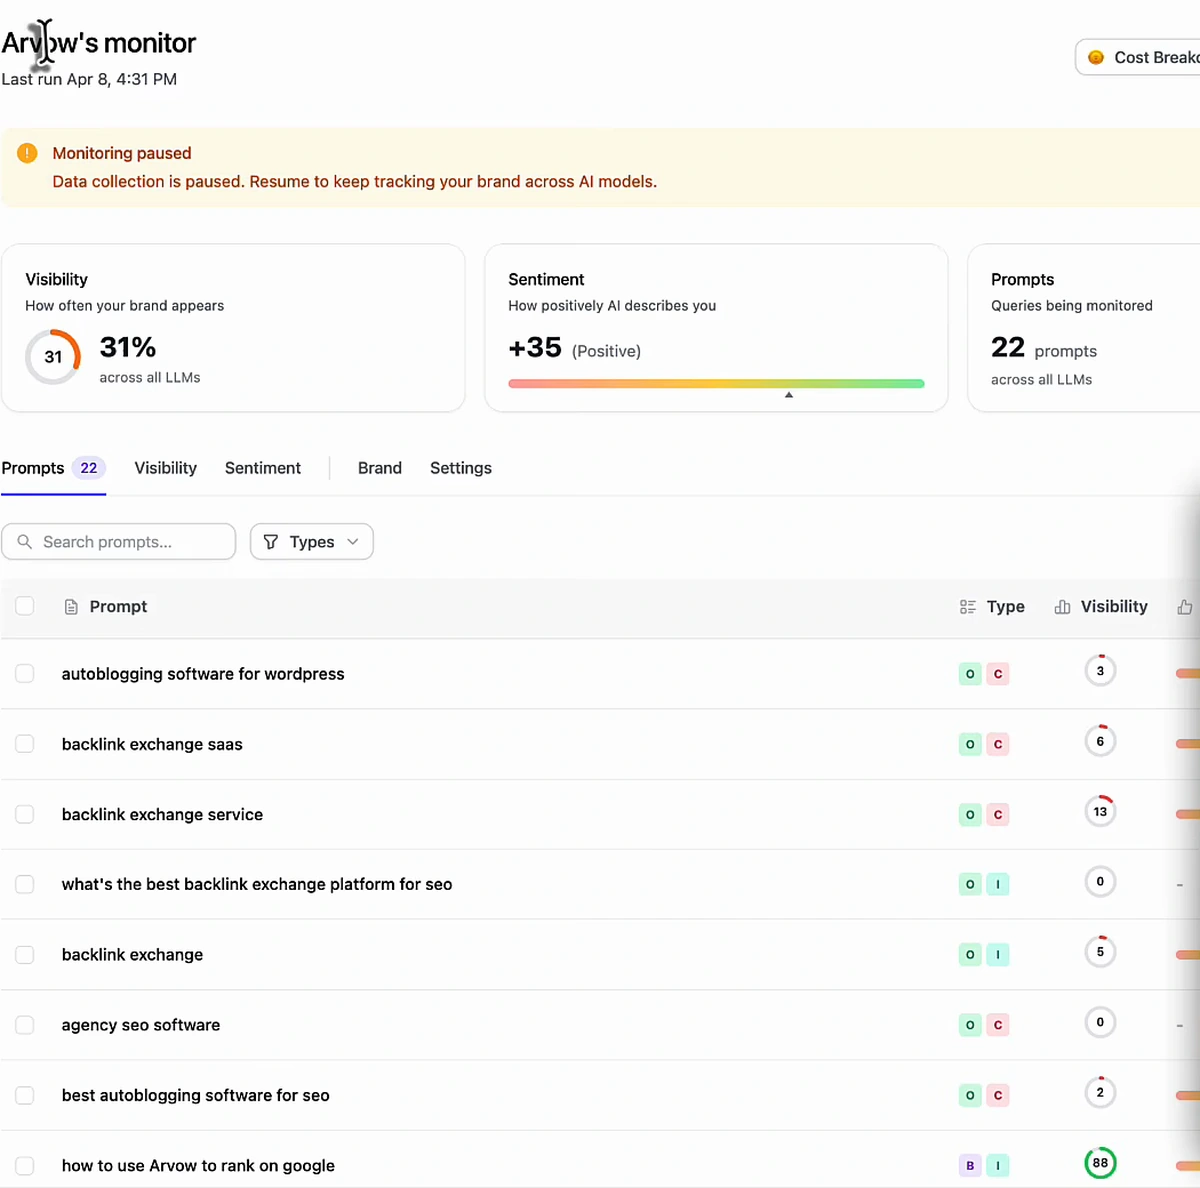The image size is (1200, 1188).
Task: Click C badge for autoblogging software for wordpress
Action: pyautogui.click(x=998, y=674)
